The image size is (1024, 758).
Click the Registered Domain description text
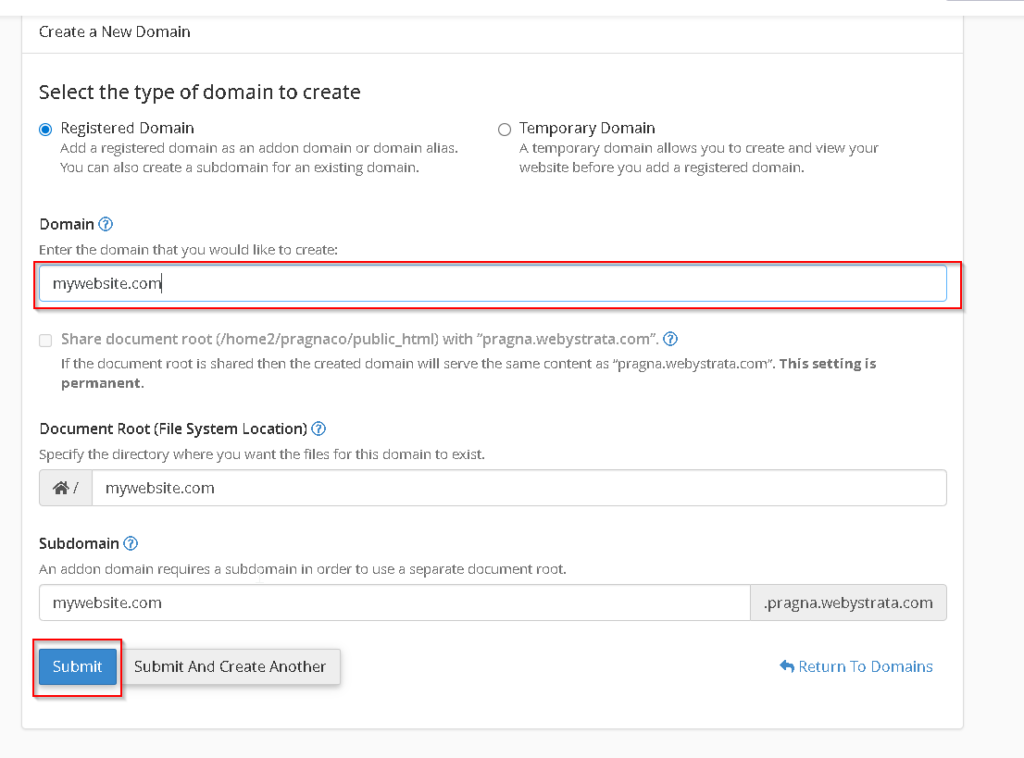(x=259, y=158)
